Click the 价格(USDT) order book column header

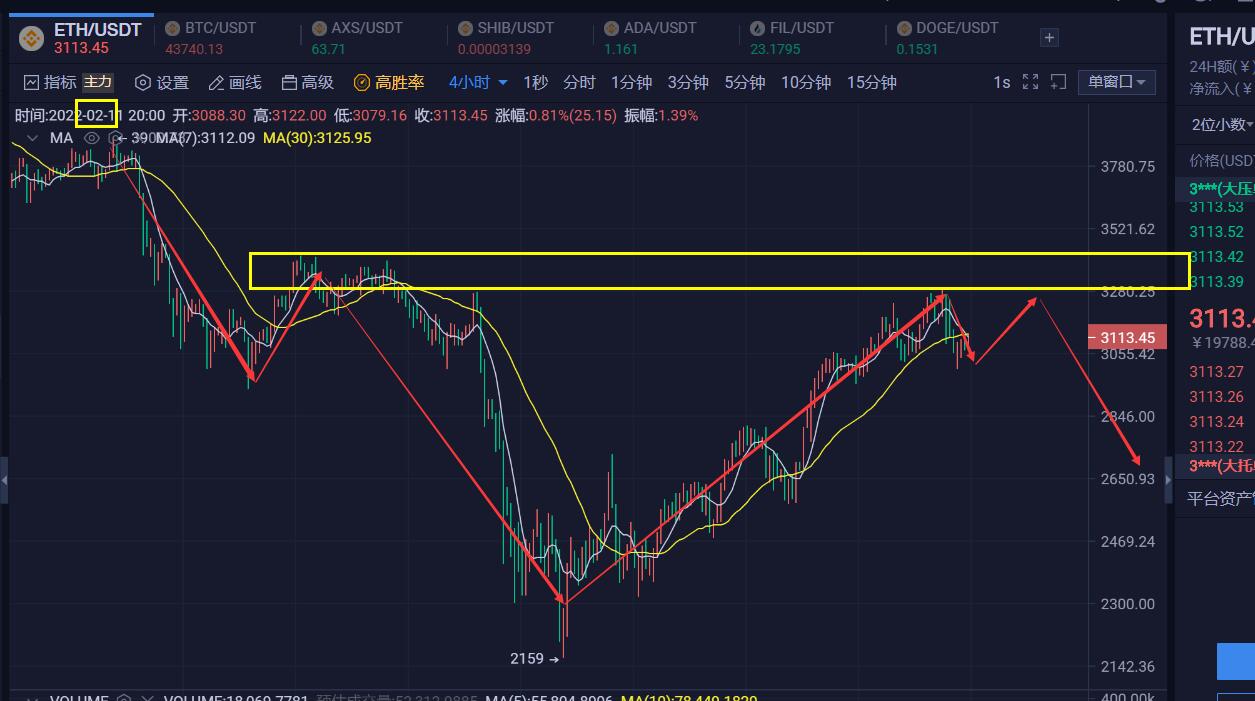1221,160
